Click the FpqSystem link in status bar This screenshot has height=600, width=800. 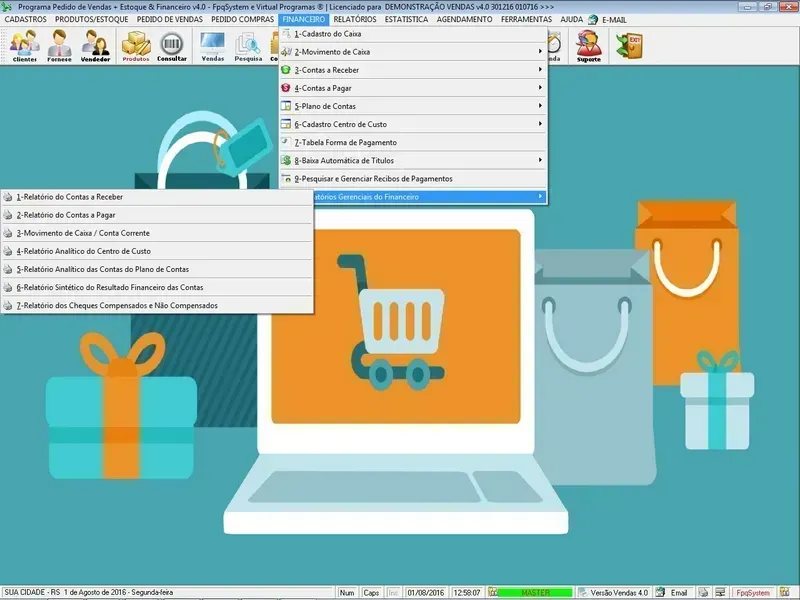753,593
